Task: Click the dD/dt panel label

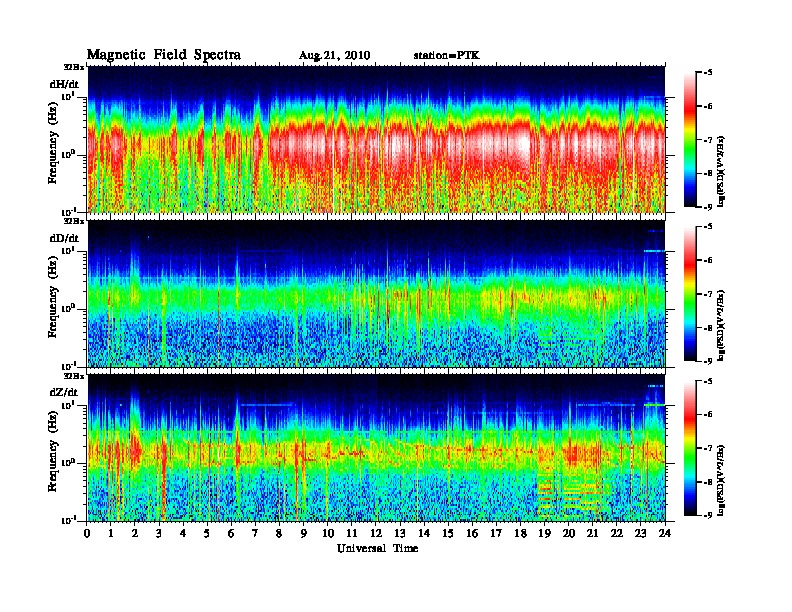Action: pos(64,238)
